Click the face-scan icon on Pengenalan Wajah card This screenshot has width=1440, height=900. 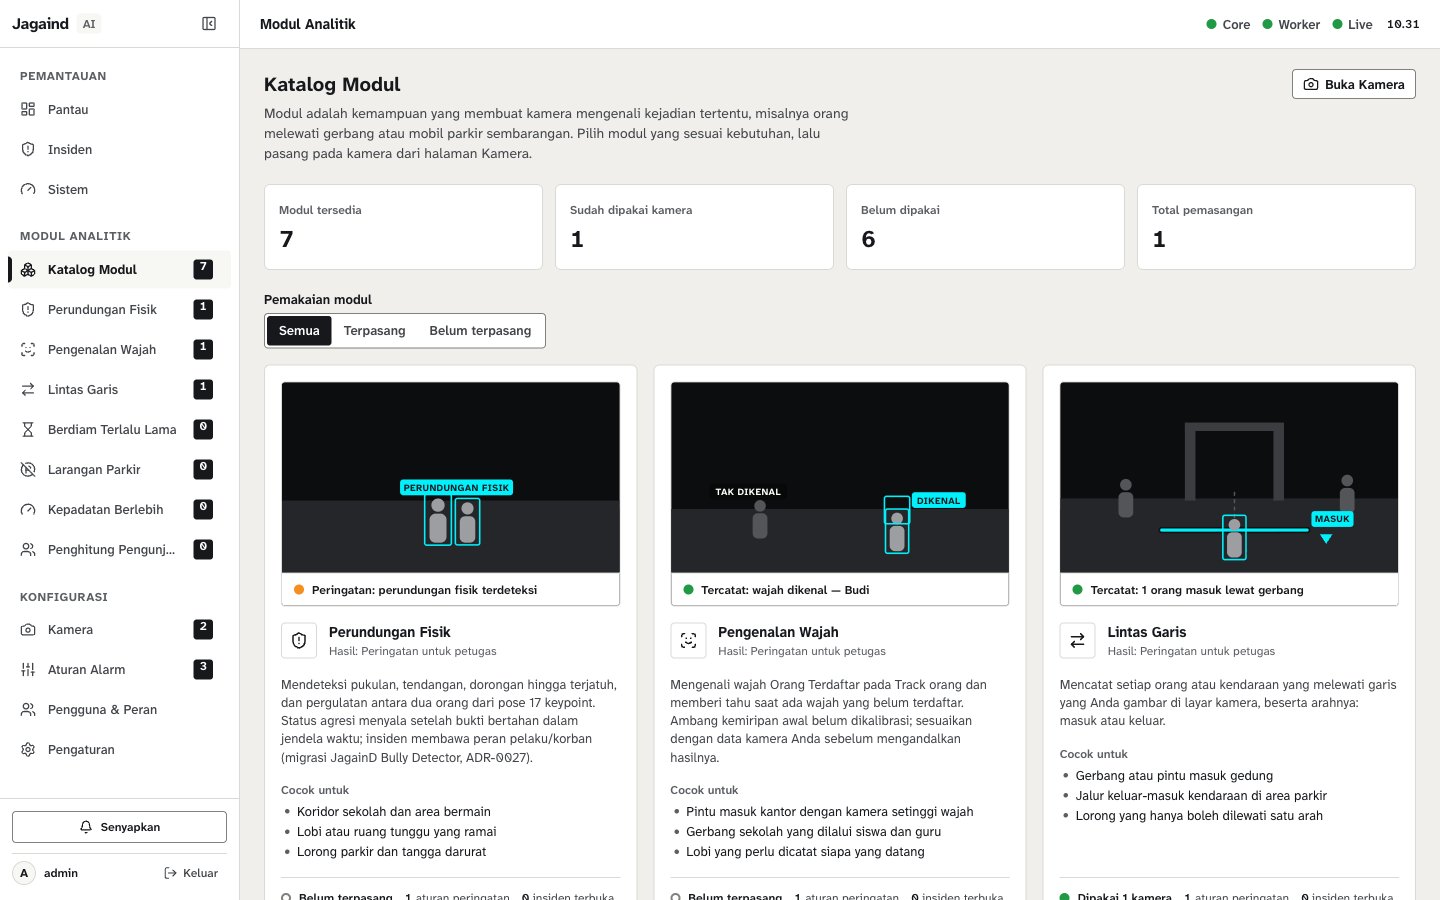688,641
